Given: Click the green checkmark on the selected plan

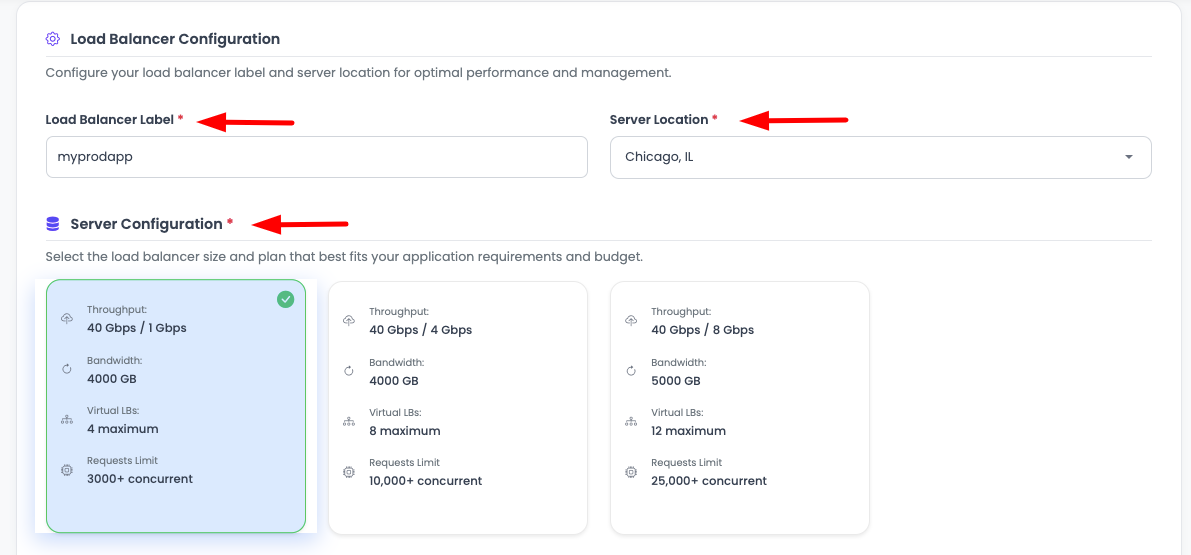Looking at the screenshot, I should pos(286,299).
